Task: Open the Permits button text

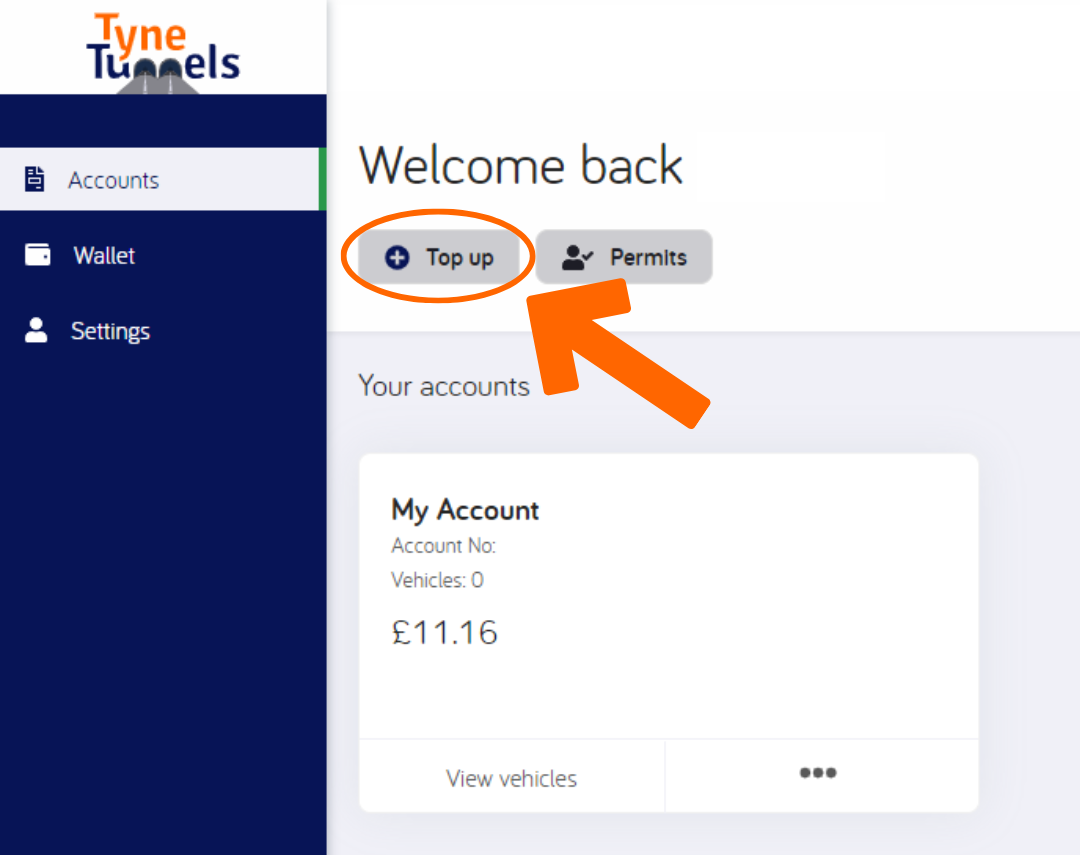Action: [649, 258]
